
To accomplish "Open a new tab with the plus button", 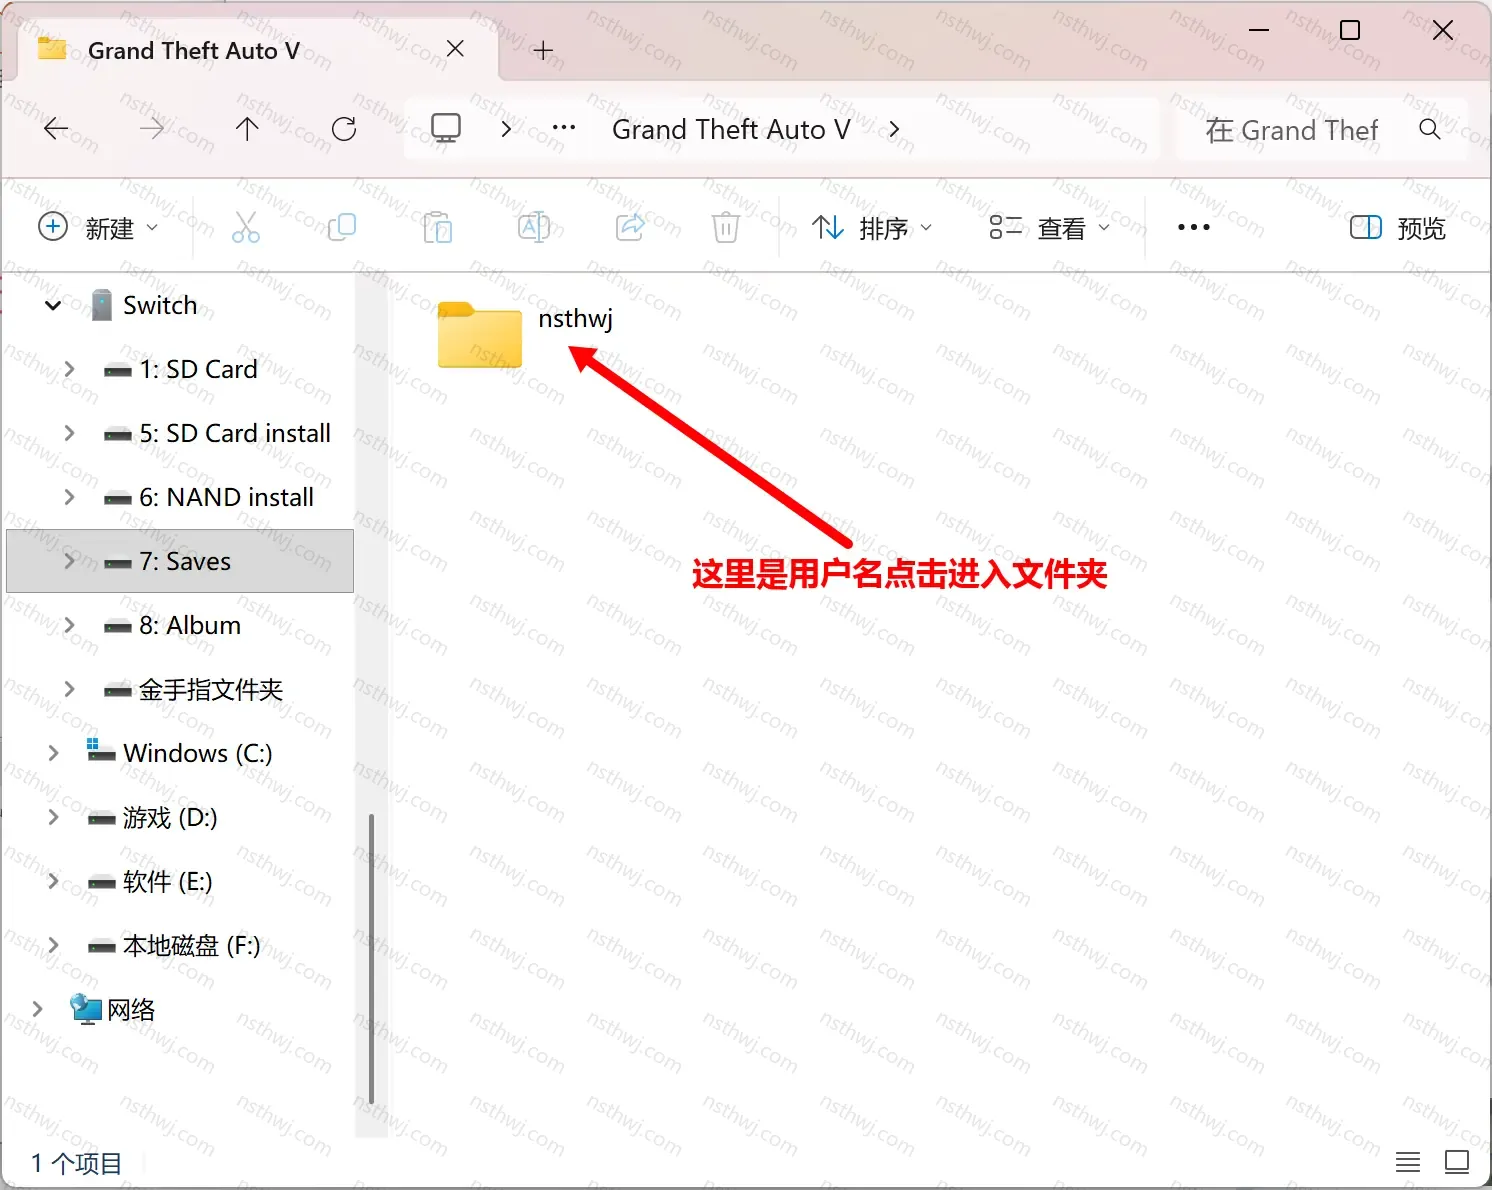I will (543, 50).
